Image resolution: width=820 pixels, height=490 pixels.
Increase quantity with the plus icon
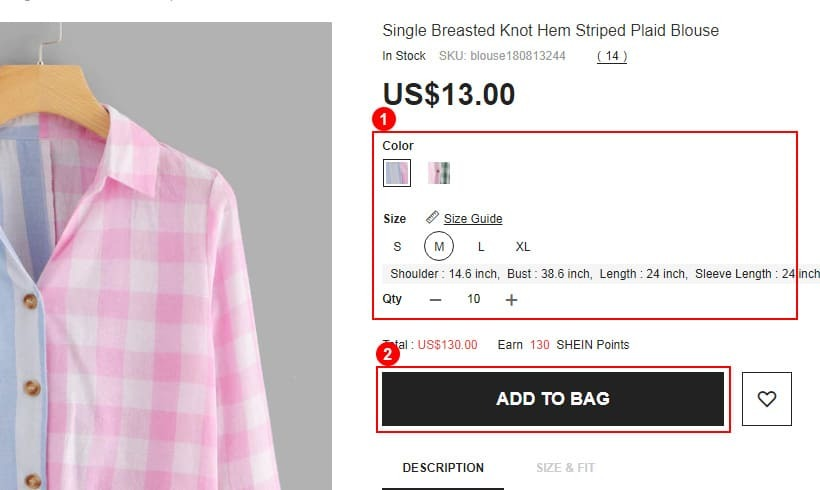point(511,300)
